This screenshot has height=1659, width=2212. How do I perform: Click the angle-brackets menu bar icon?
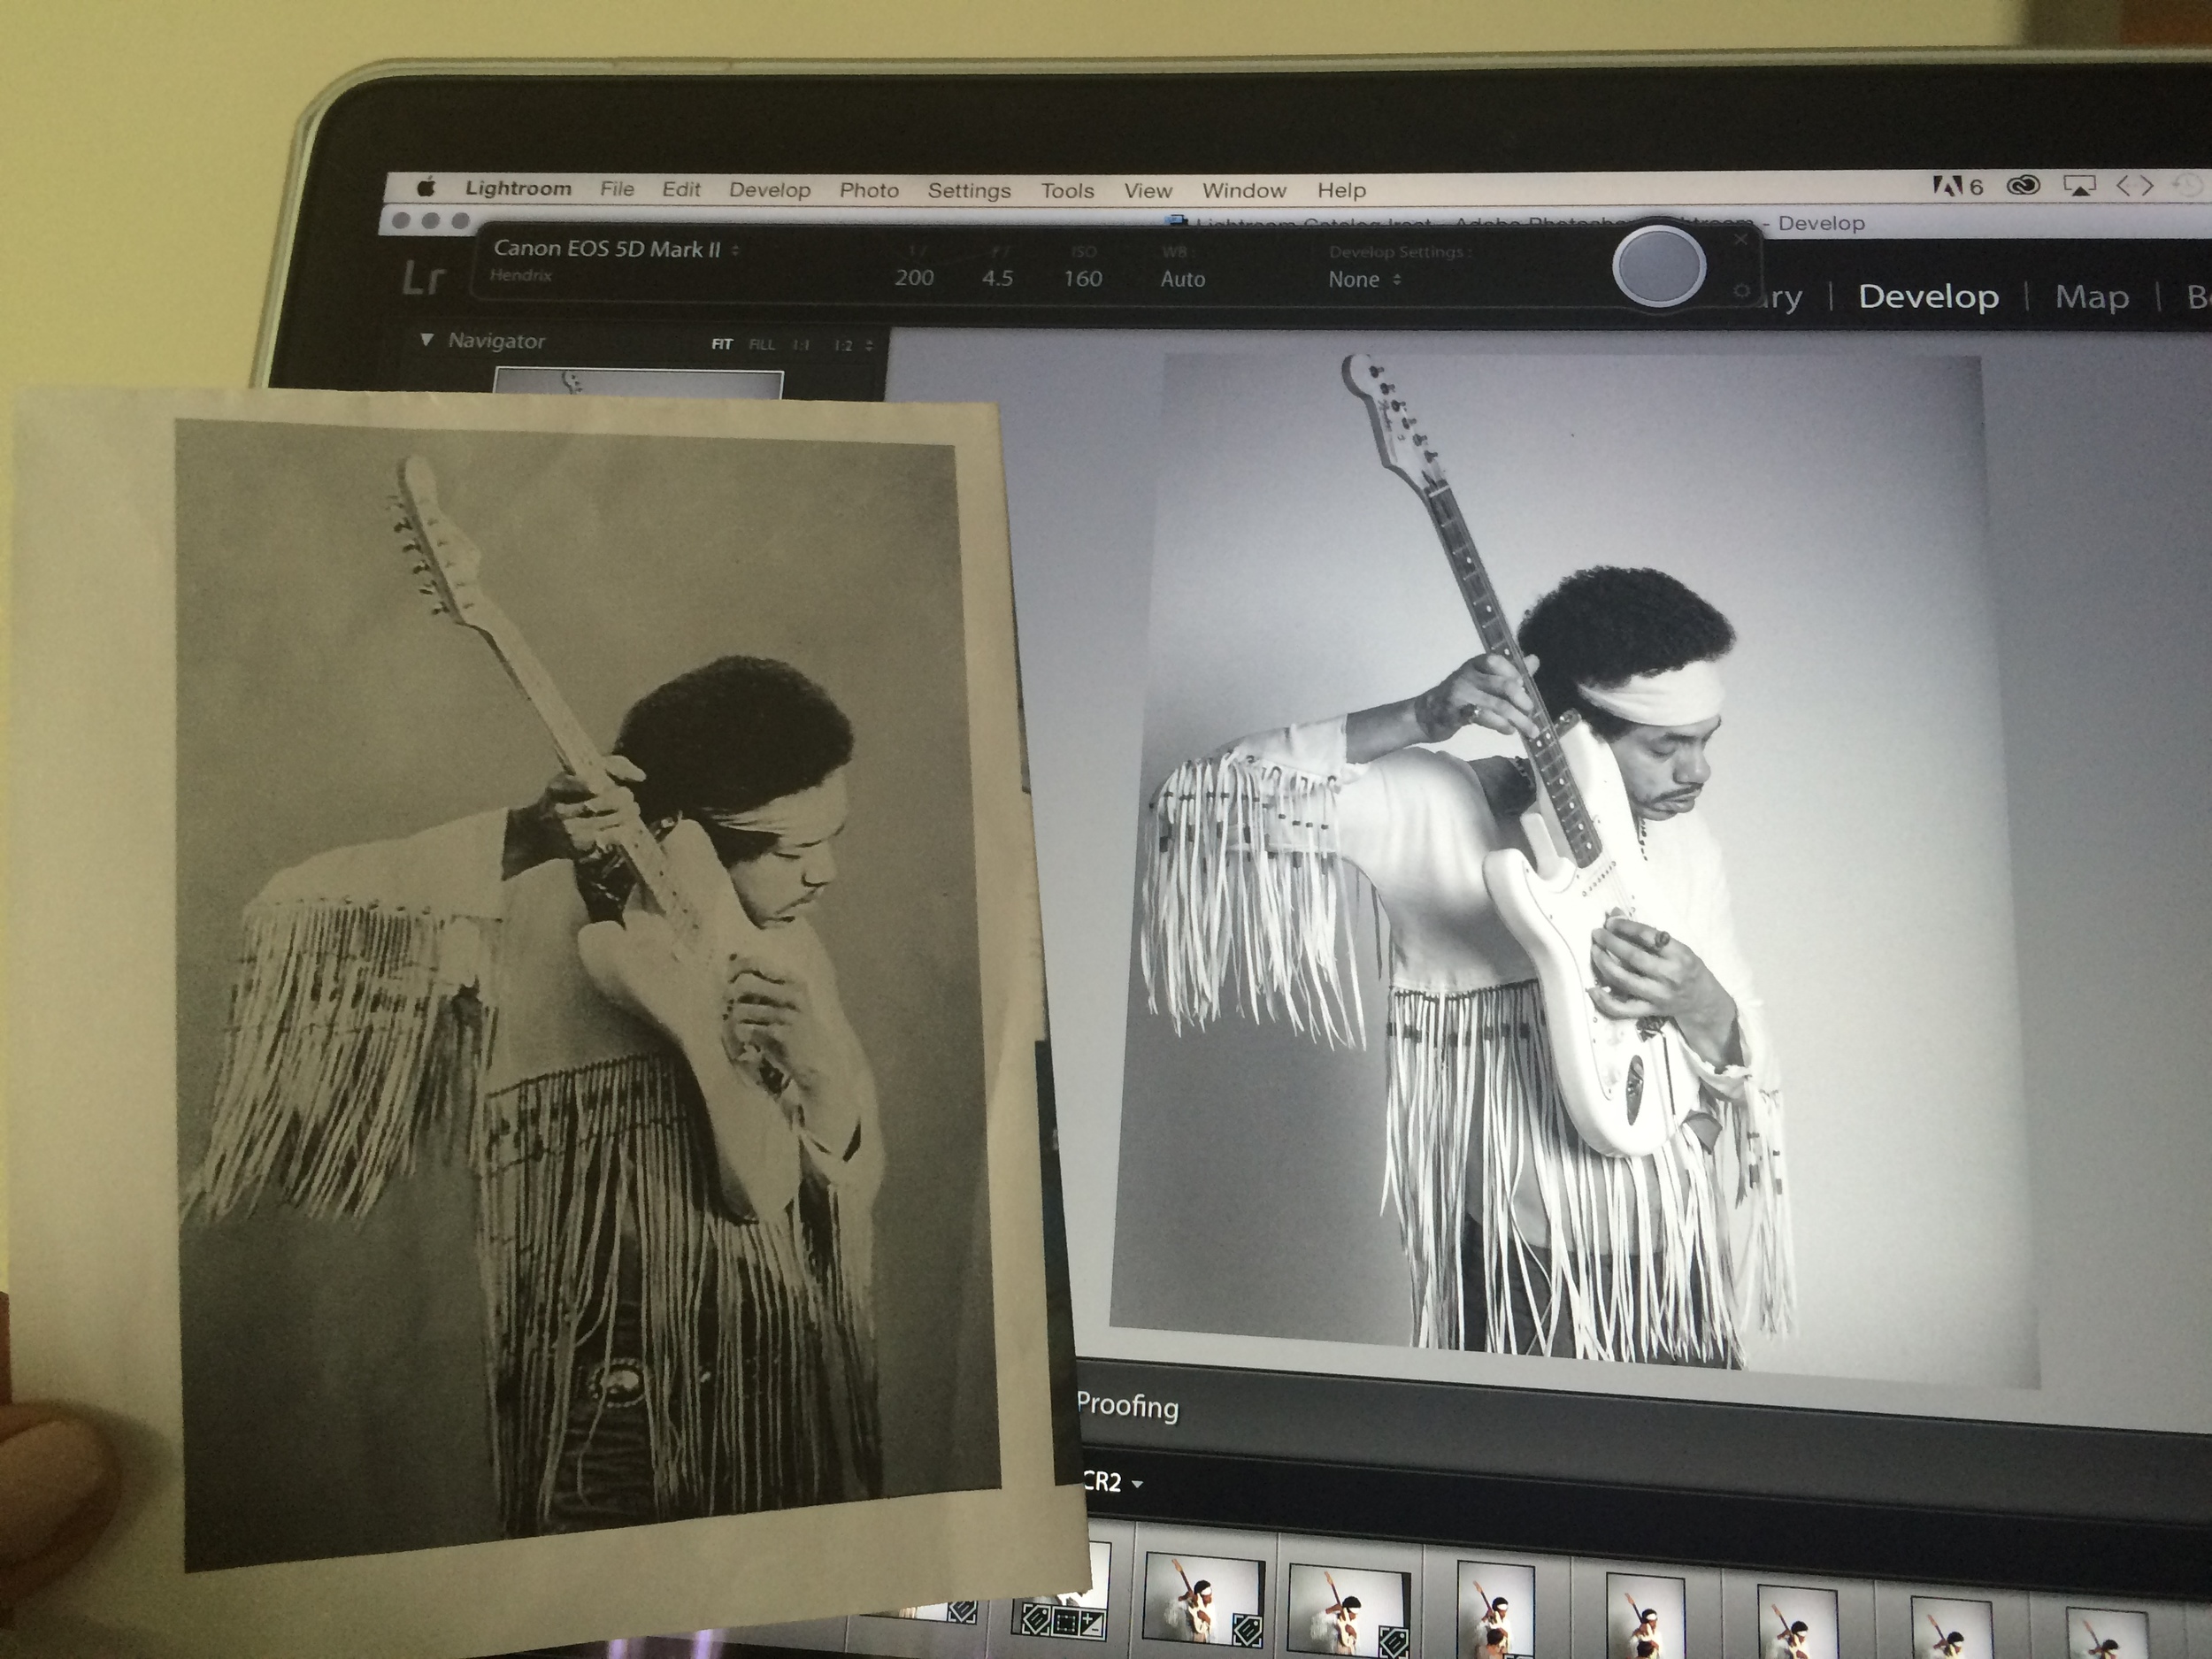pyautogui.click(x=2135, y=186)
